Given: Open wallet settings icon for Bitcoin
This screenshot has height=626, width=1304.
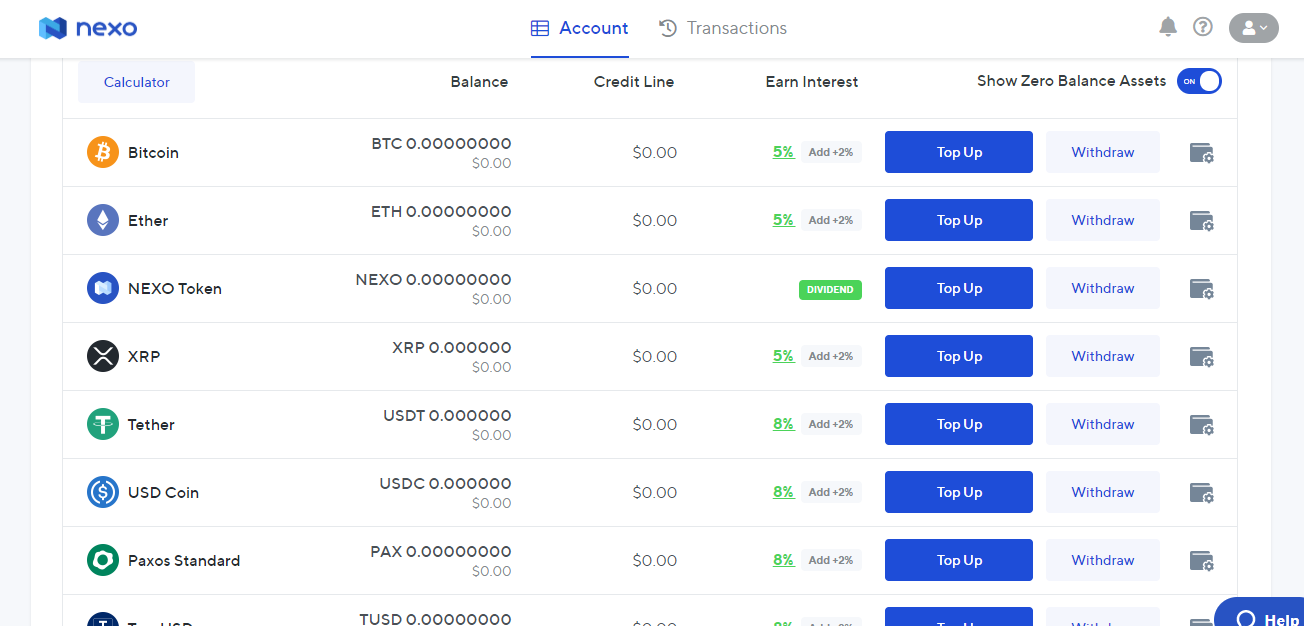Looking at the screenshot, I should 1201,153.
